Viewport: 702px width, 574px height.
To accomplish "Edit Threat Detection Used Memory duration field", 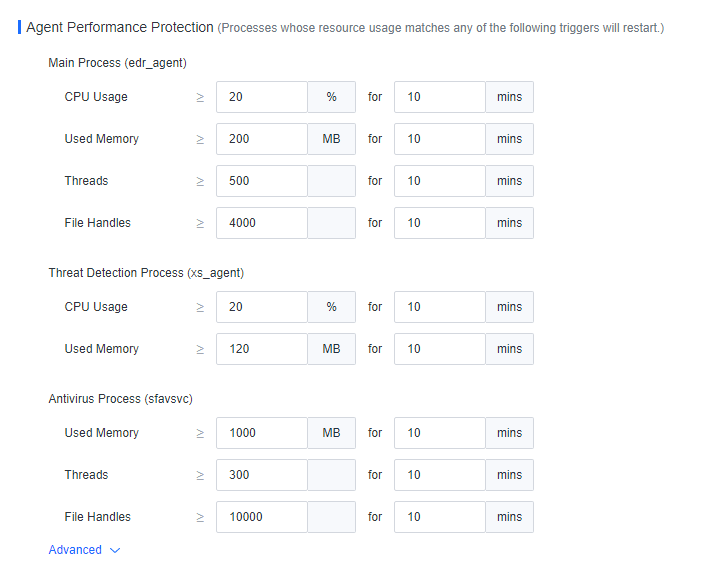I will [439, 349].
